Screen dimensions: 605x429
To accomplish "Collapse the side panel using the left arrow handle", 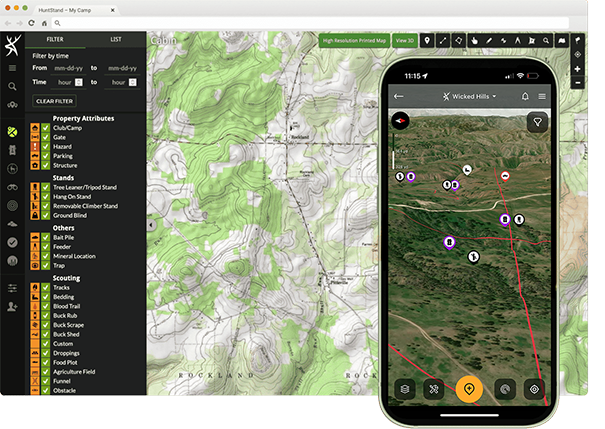I will pyautogui.click(x=151, y=225).
